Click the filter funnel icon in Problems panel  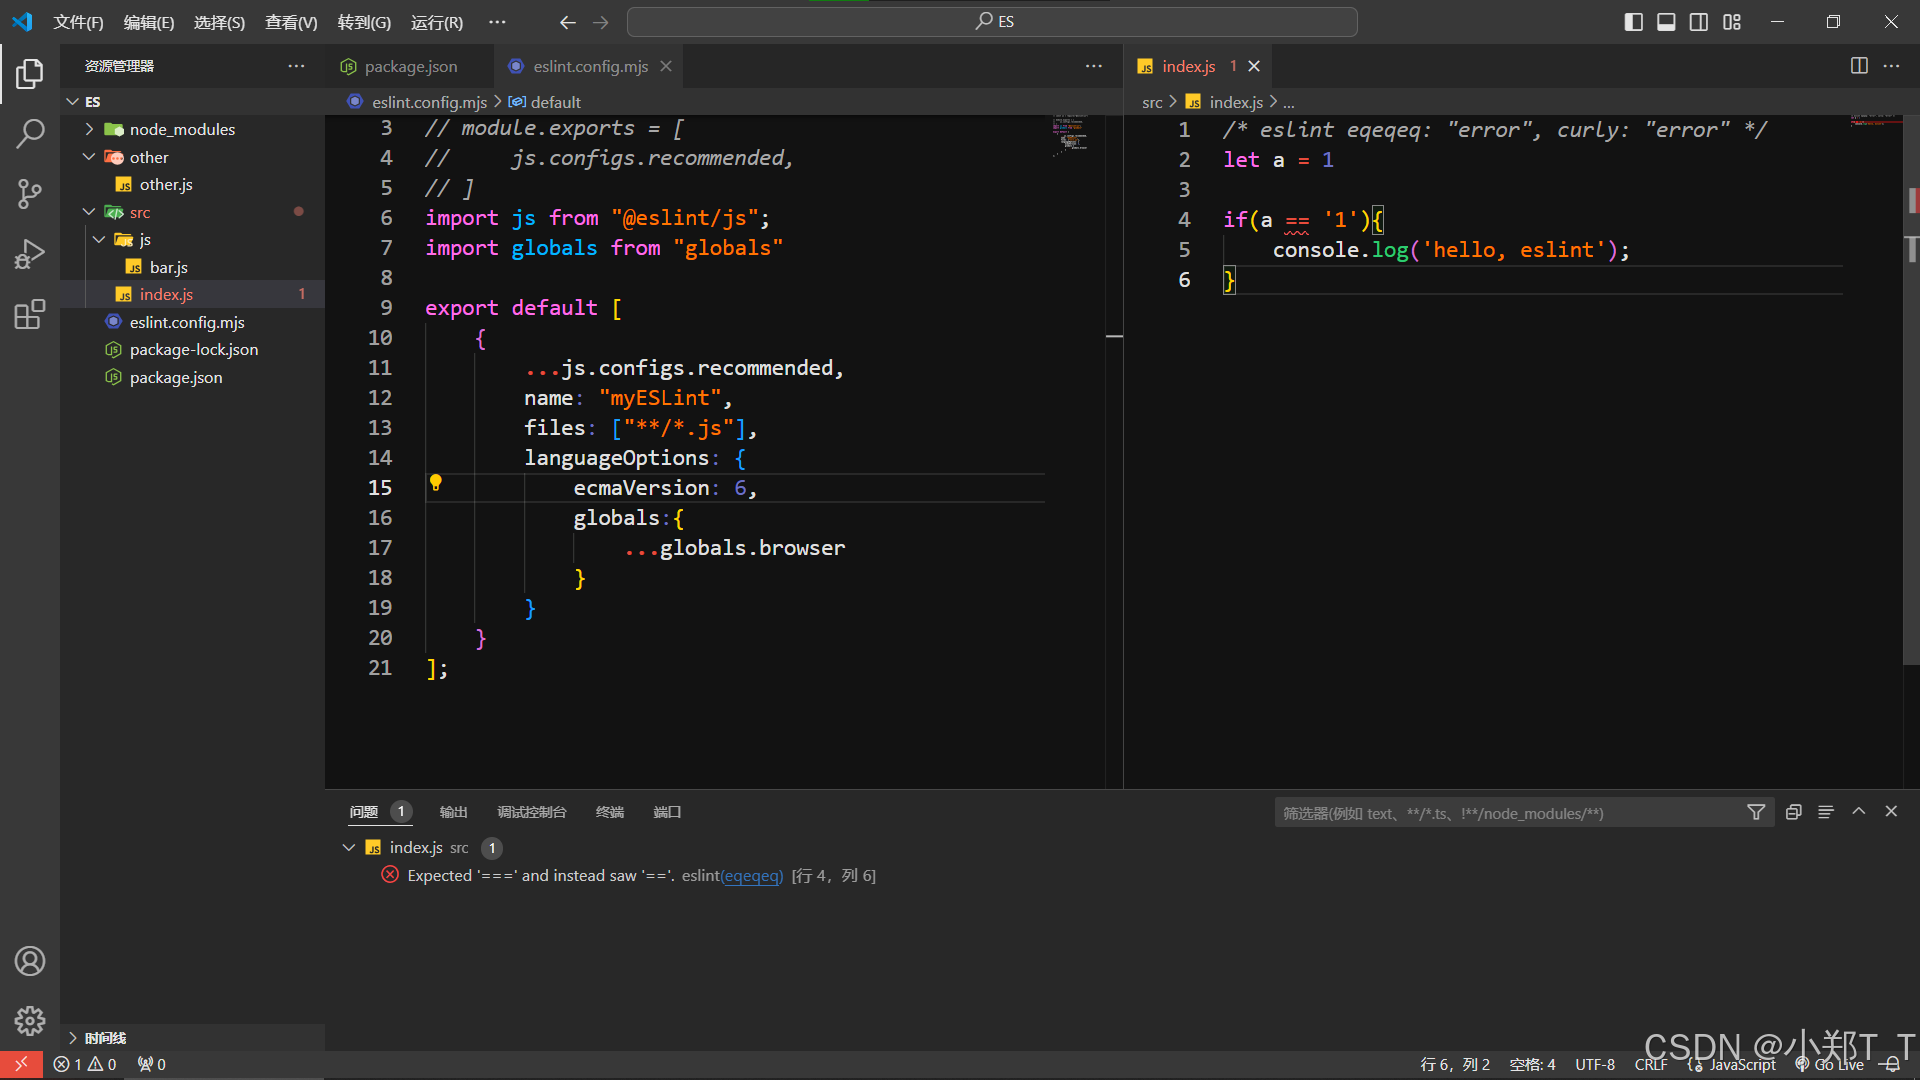(x=1755, y=813)
